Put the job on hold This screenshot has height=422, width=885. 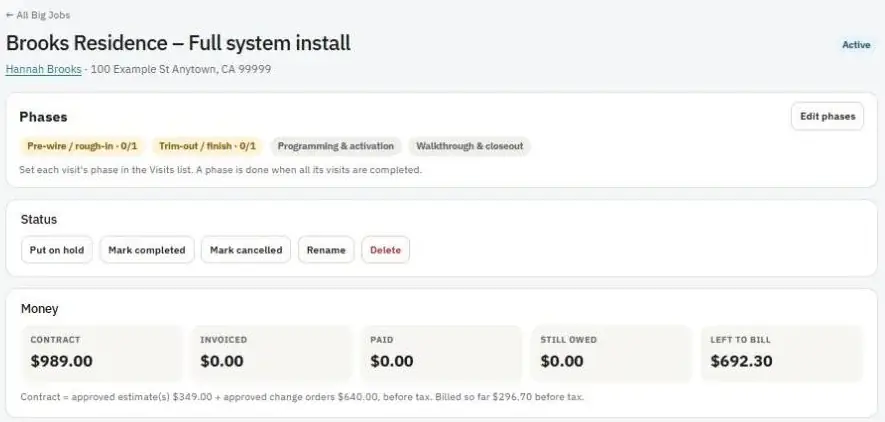tap(56, 250)
